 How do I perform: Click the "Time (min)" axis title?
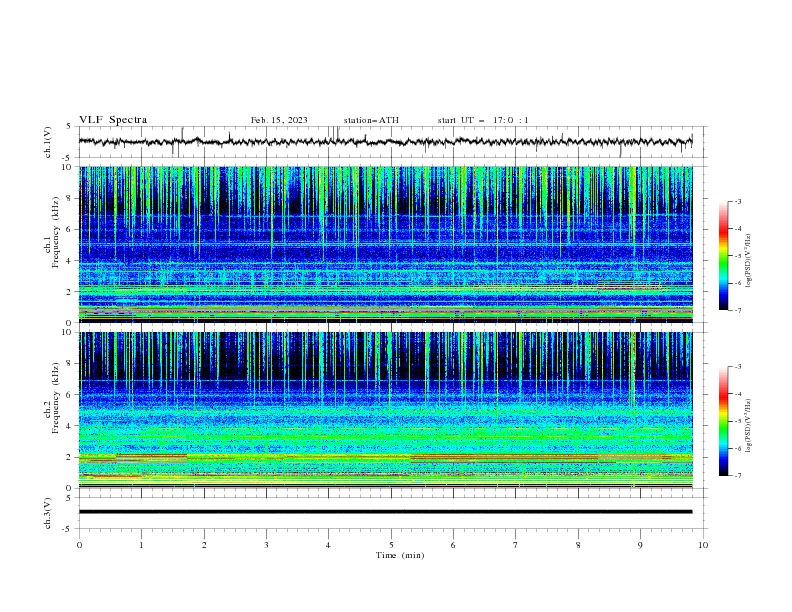tap(400, 555)
